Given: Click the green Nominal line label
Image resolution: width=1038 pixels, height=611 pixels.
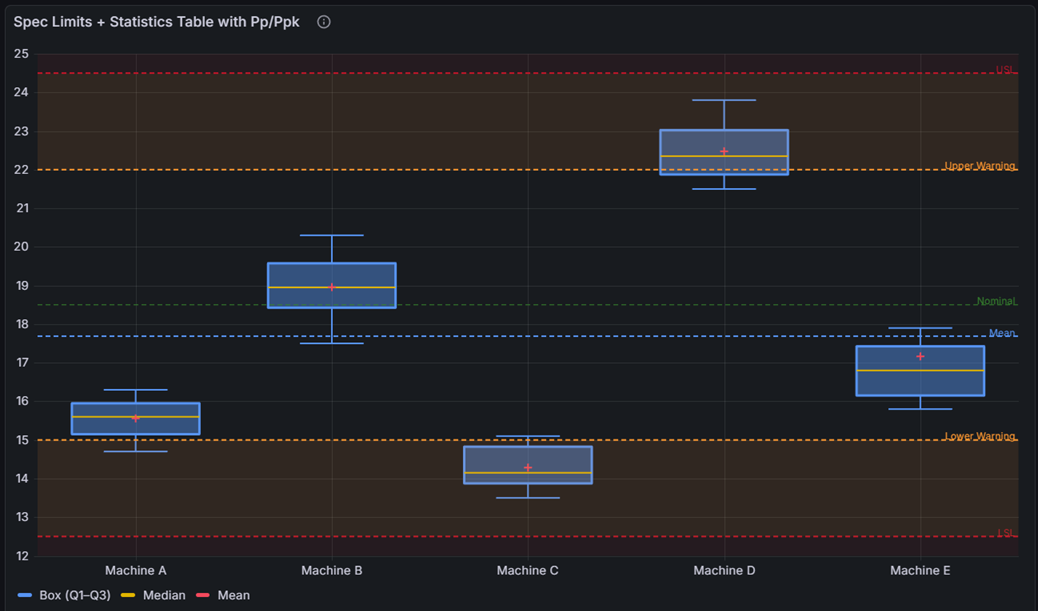Looking at the screenshot, I should (996, 301).
